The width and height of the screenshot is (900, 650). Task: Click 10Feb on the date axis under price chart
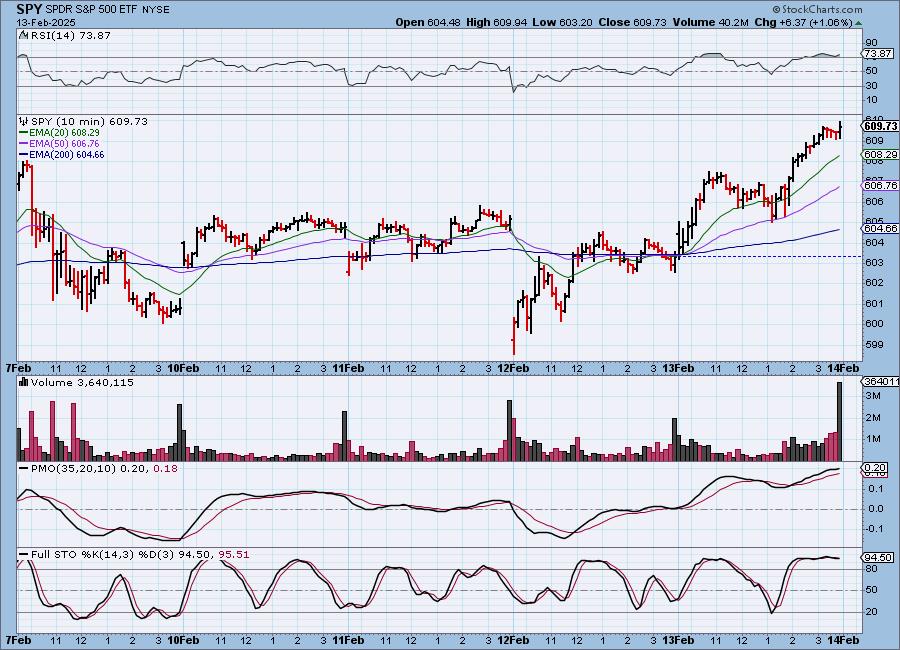183,368
